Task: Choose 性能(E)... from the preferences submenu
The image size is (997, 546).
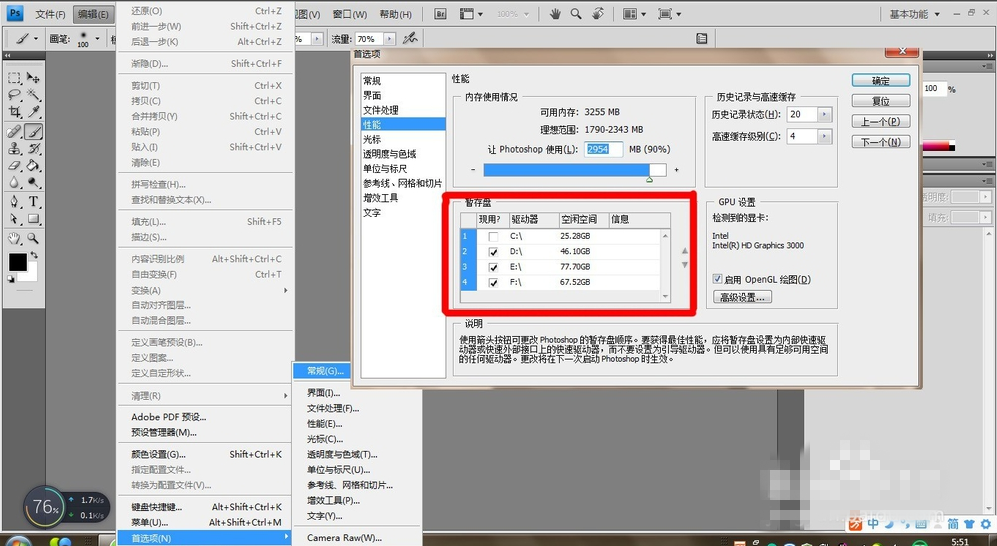Action: coord(324,424)
